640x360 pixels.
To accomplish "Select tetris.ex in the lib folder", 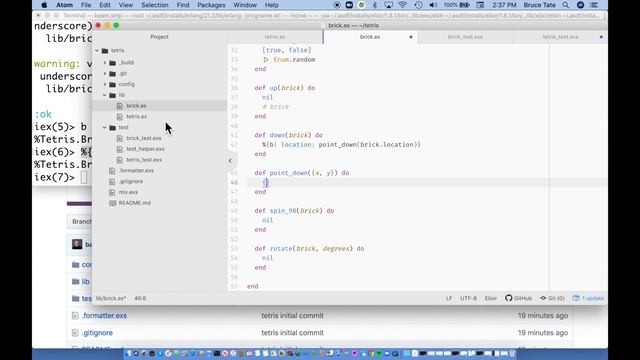I will (x=136, y=116).
